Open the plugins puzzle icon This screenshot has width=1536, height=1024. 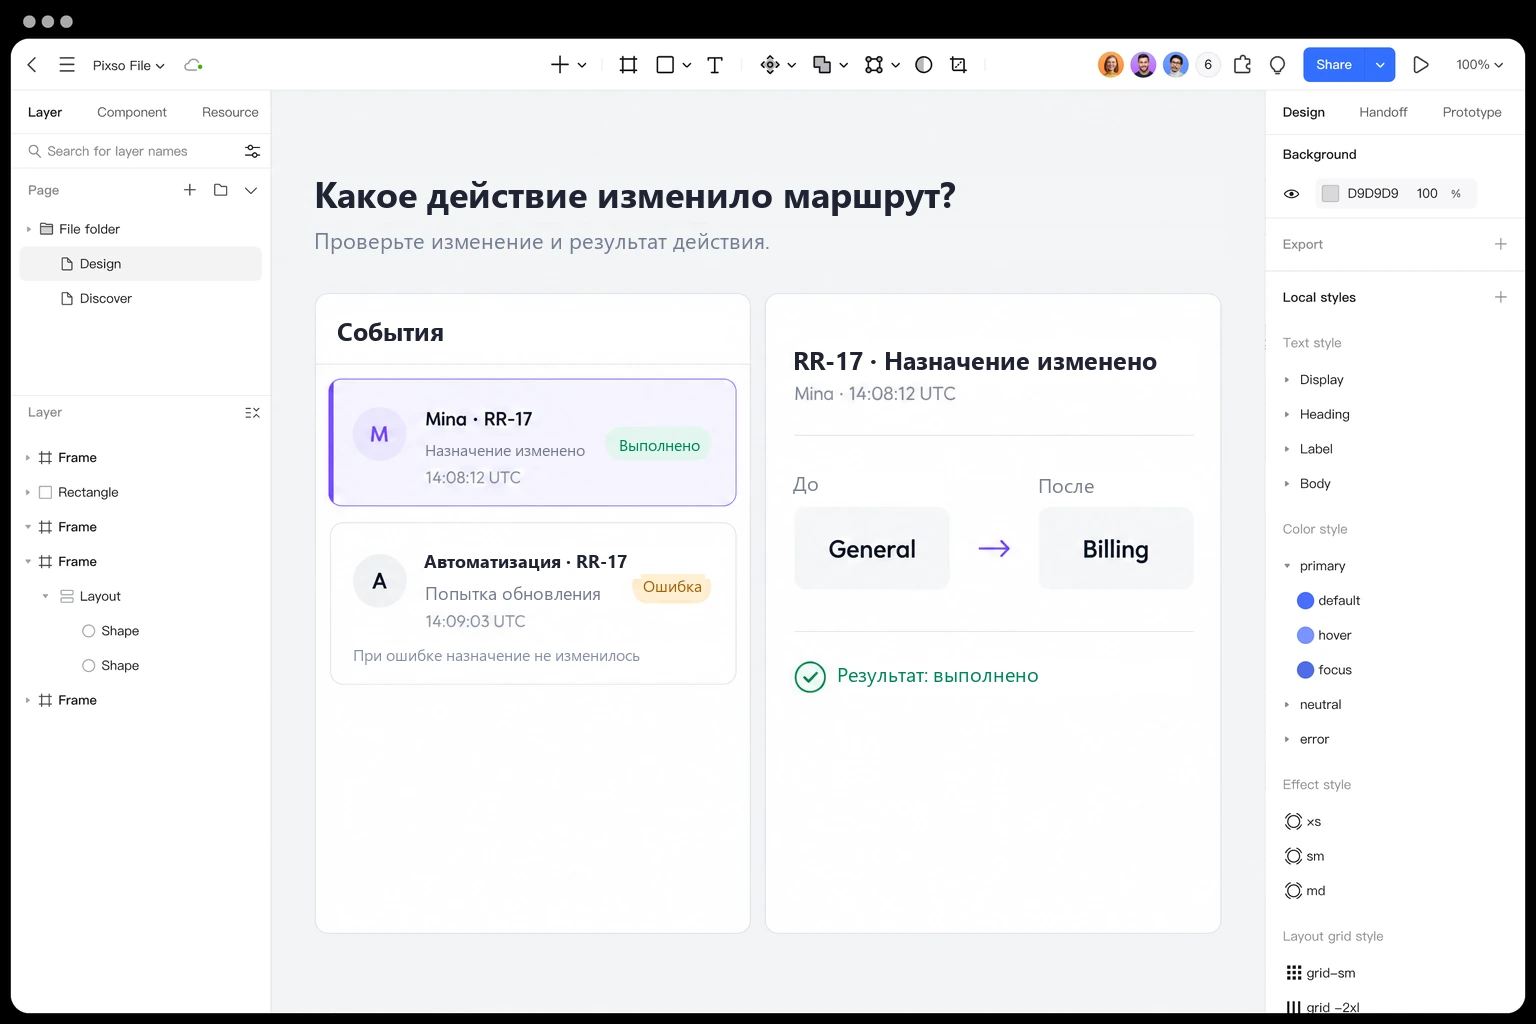[1242, 65]
